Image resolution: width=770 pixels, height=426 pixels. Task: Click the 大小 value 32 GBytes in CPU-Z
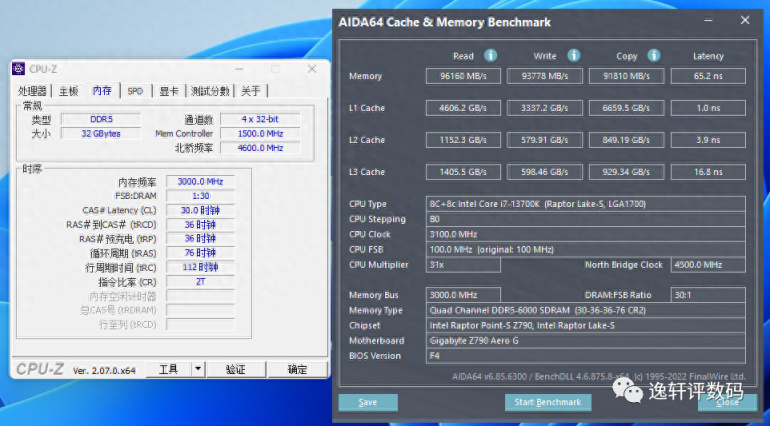(101, 134)
